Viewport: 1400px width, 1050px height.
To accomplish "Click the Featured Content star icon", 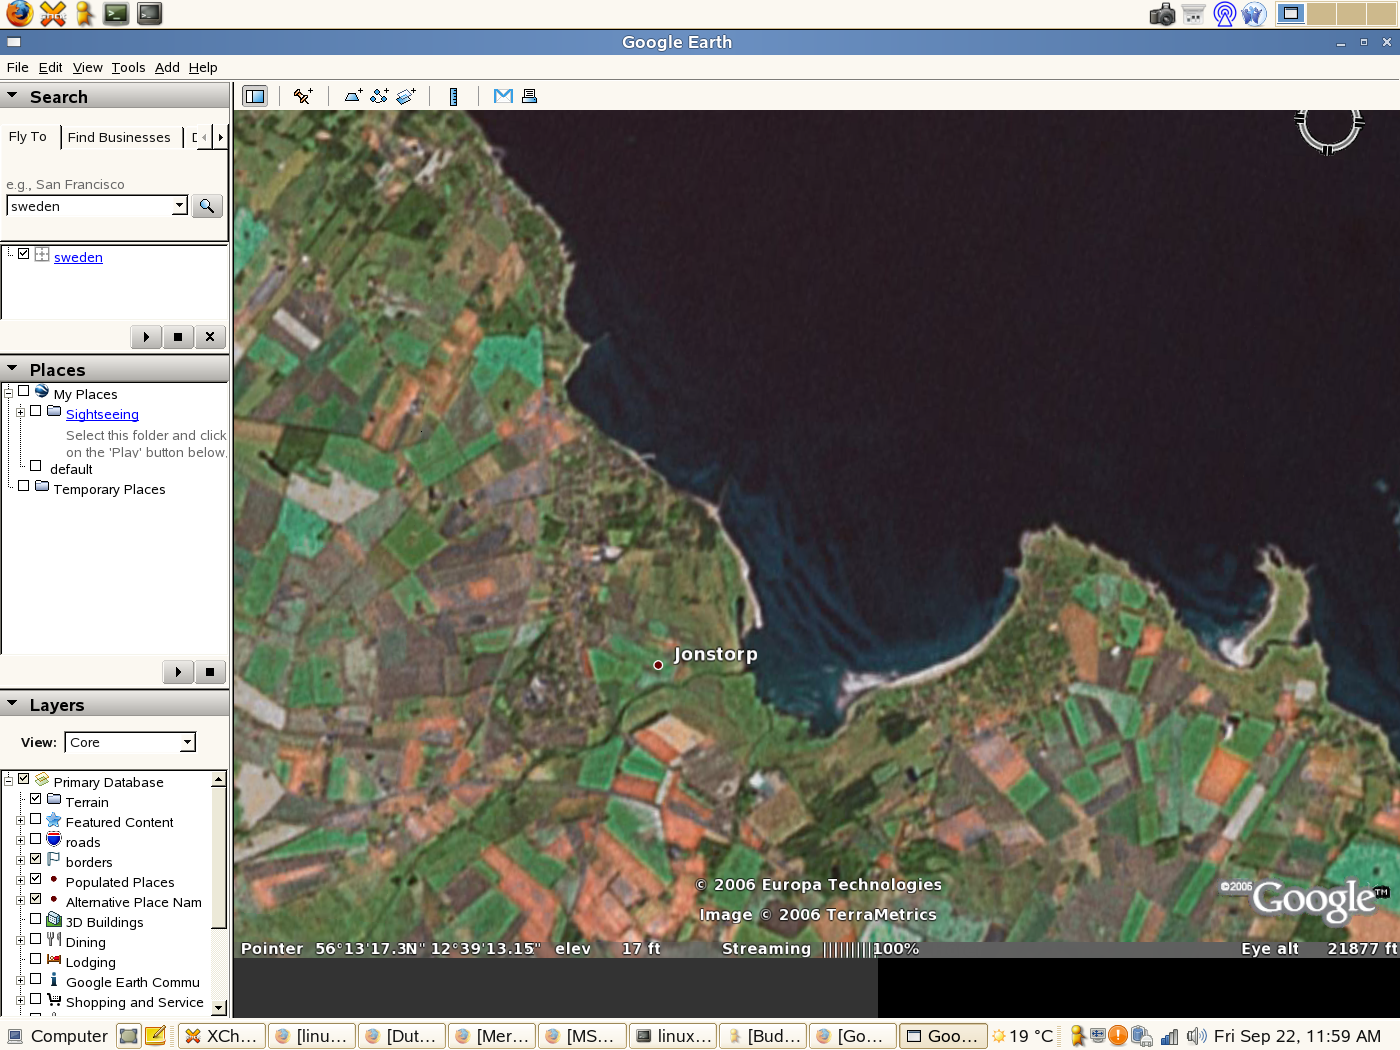I will click(x=54, y=820).
